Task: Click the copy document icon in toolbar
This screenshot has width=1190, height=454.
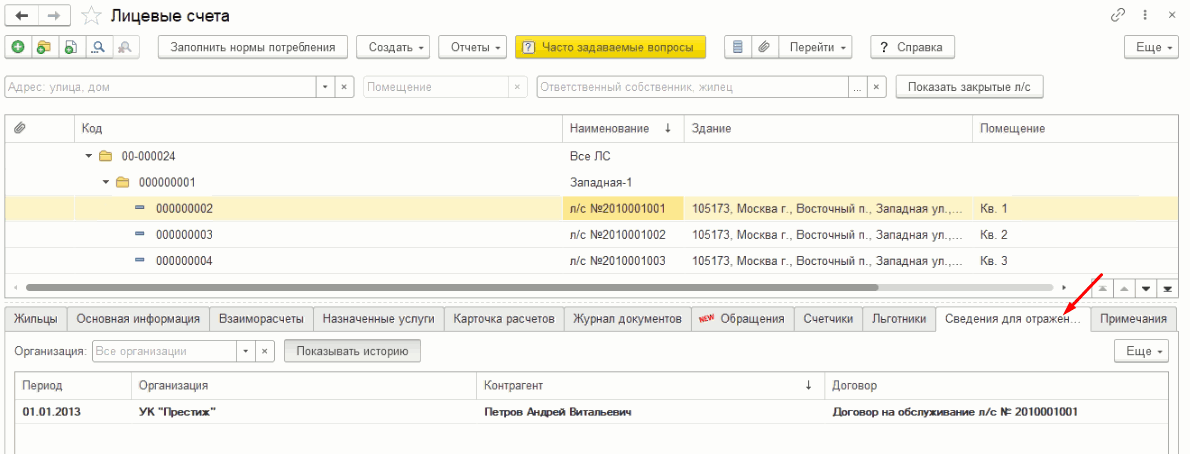Action: (70, 47)
